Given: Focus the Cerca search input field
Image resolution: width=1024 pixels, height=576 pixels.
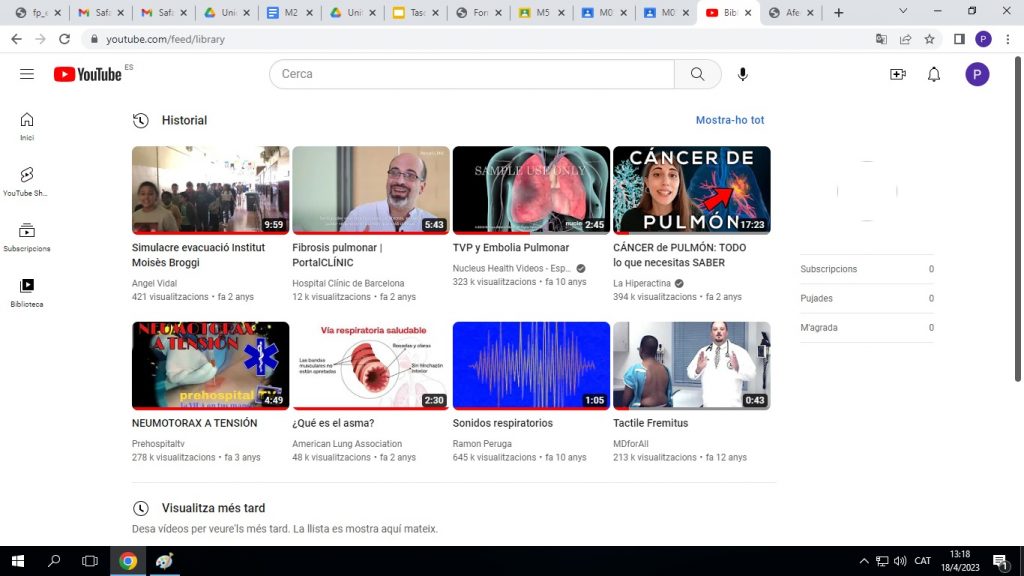Looking at the screenshot, I should click(x=471, y=74).
